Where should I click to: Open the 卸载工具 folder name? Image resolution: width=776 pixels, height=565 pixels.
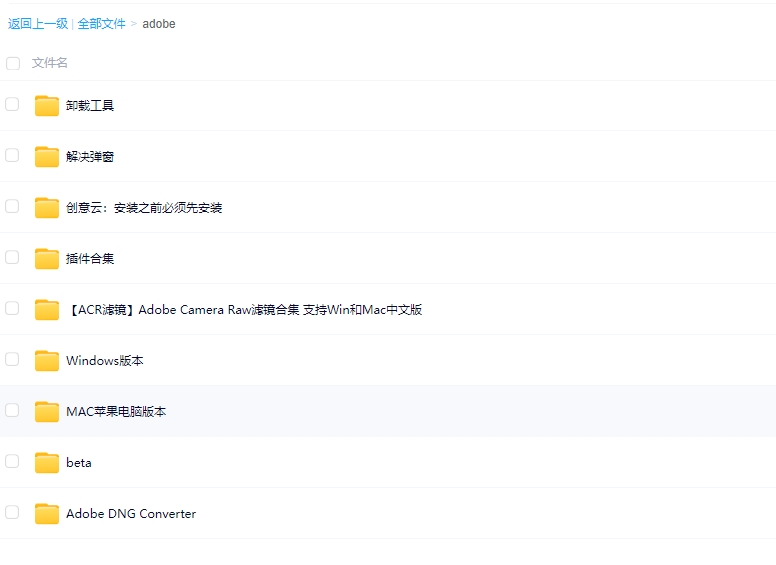click(x=90, y=106)
